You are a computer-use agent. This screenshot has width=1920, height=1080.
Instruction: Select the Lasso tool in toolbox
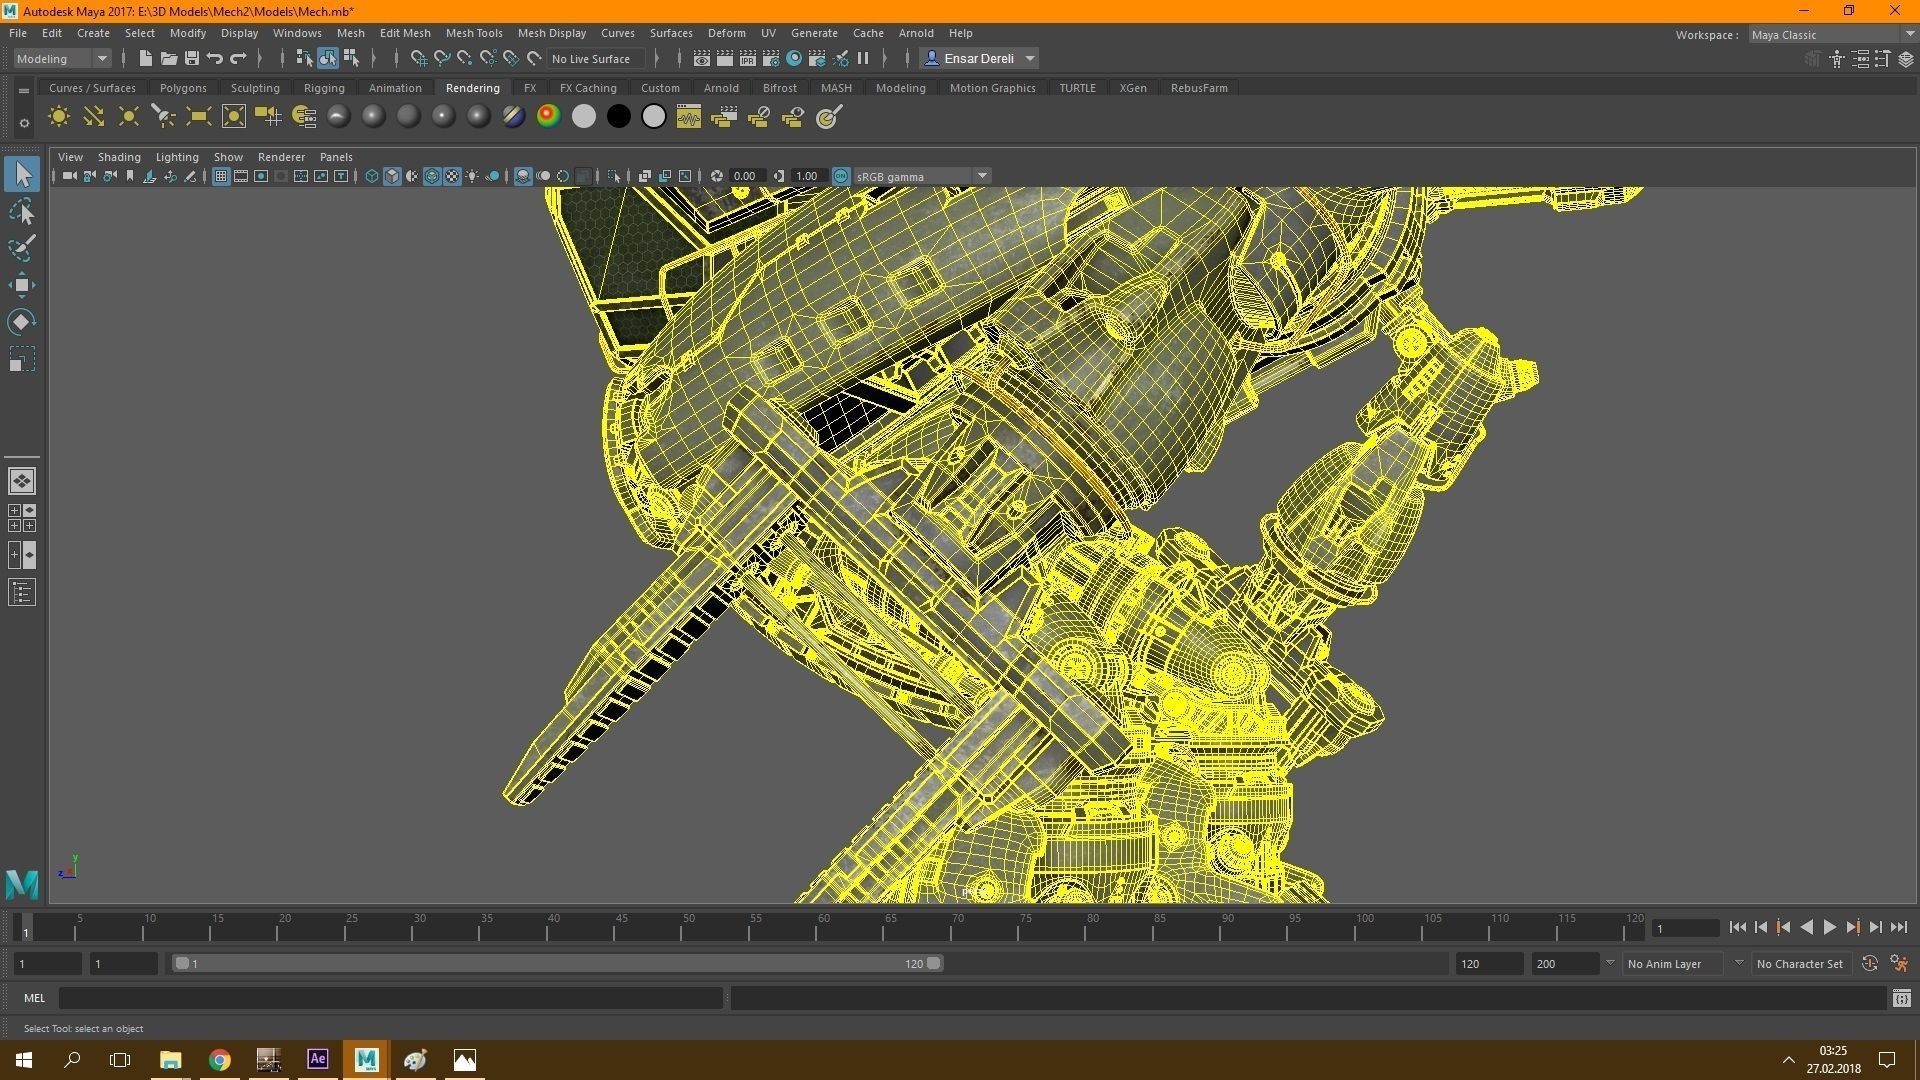pyautogui.click(x=22, y=211)
